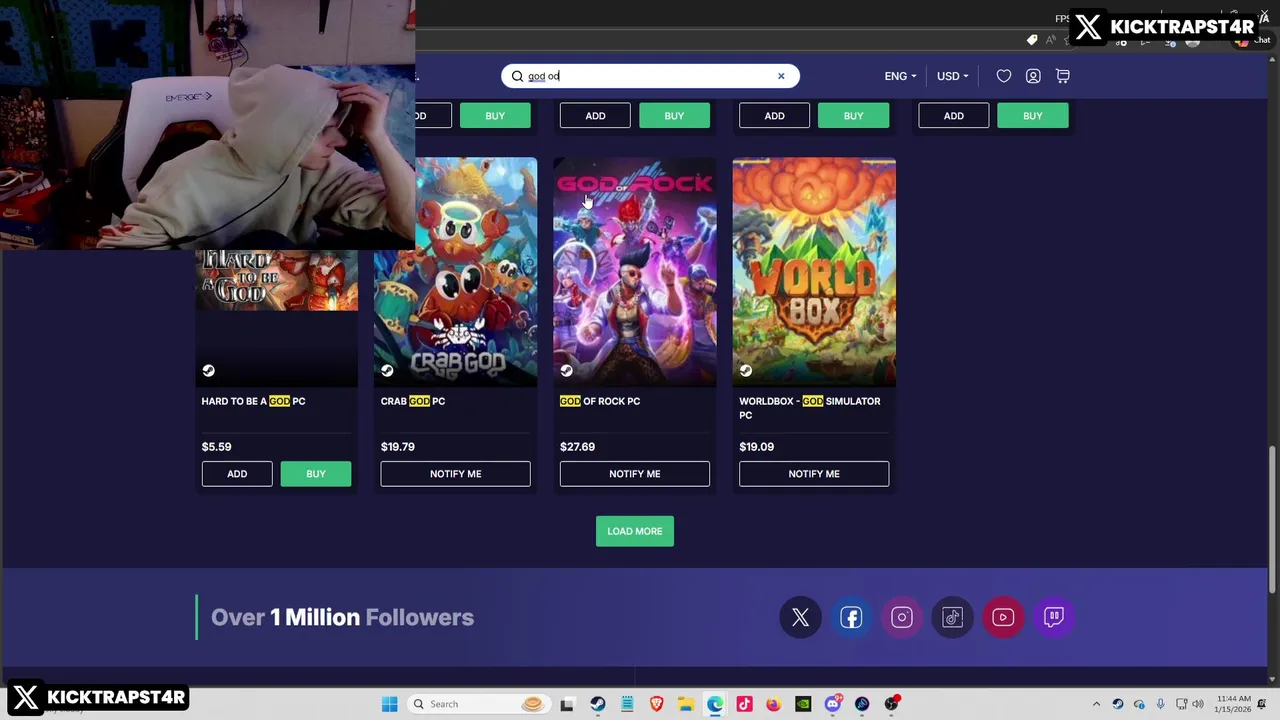The height and width of the screenshot is (720, 1280).
Task: Open OBS Studio from the taskbar
Action: tap(892, 704)
